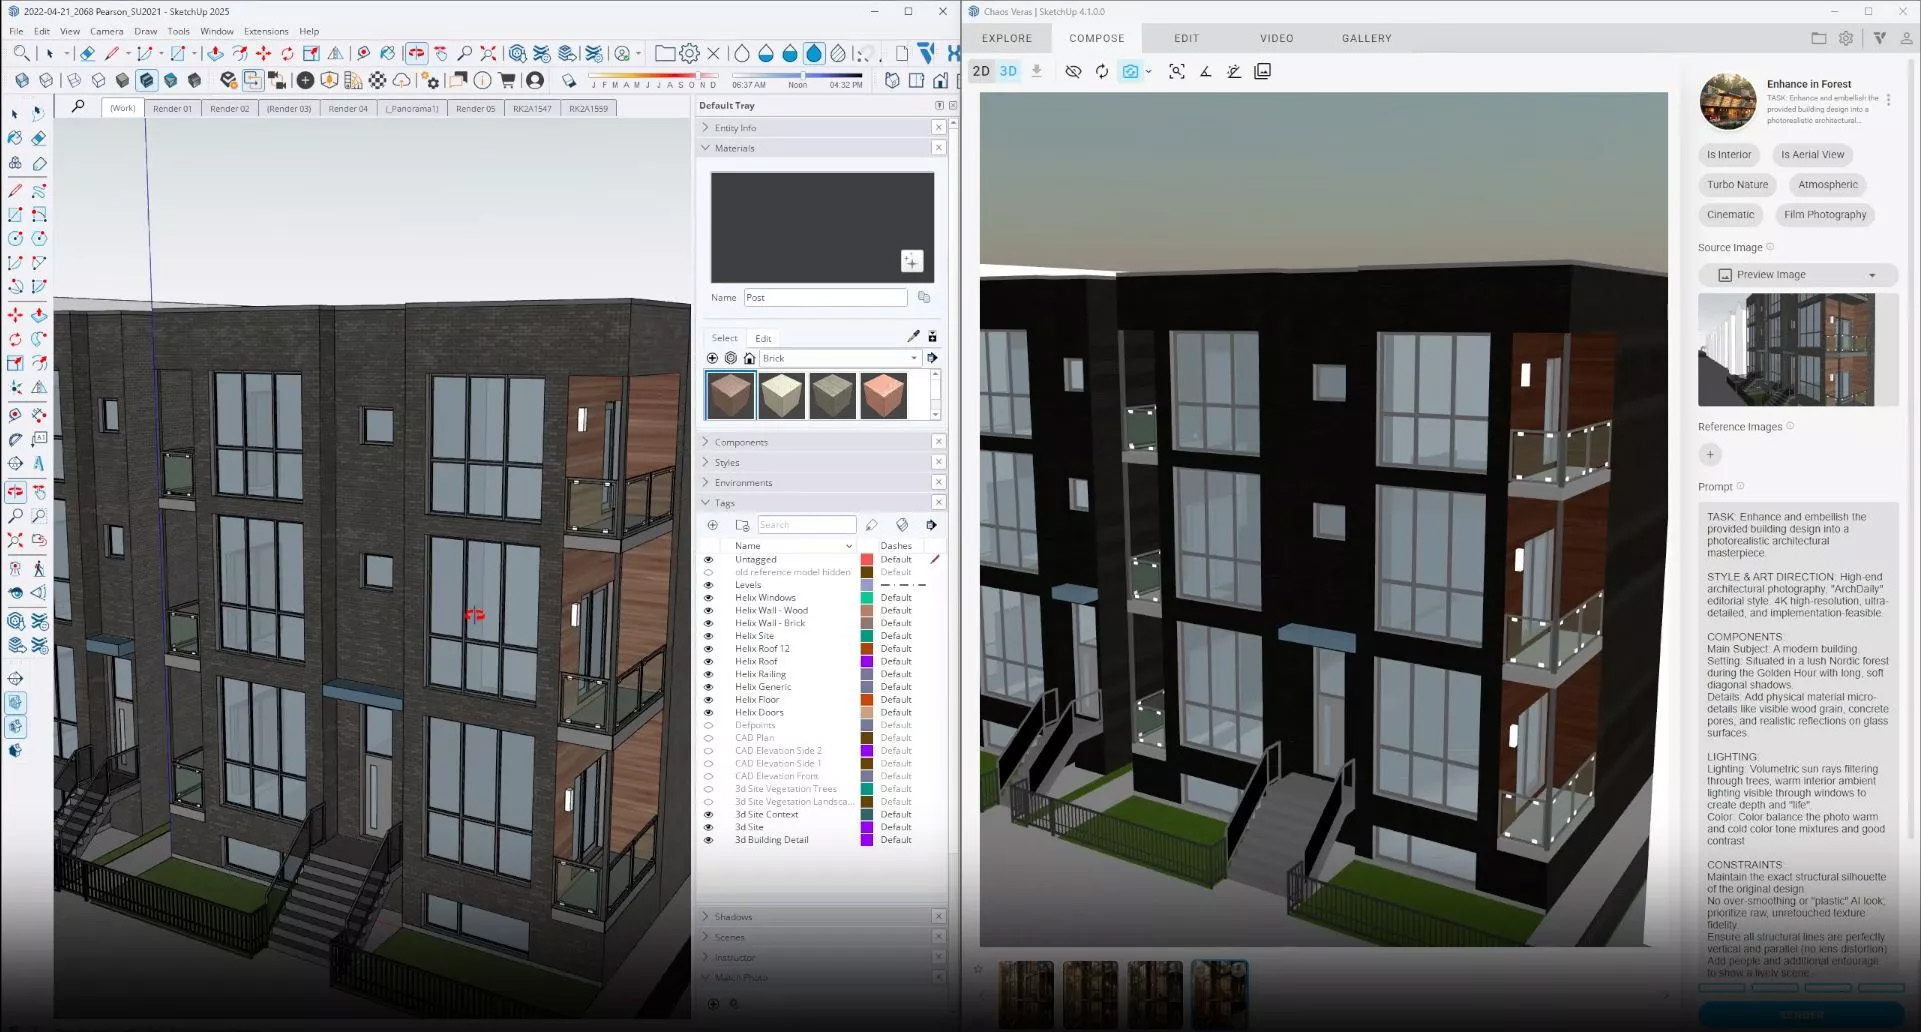Click the Veras region capture frame icon
The width and height of the screenshot is (1921, 1032).
click(x=1177, y=72)
